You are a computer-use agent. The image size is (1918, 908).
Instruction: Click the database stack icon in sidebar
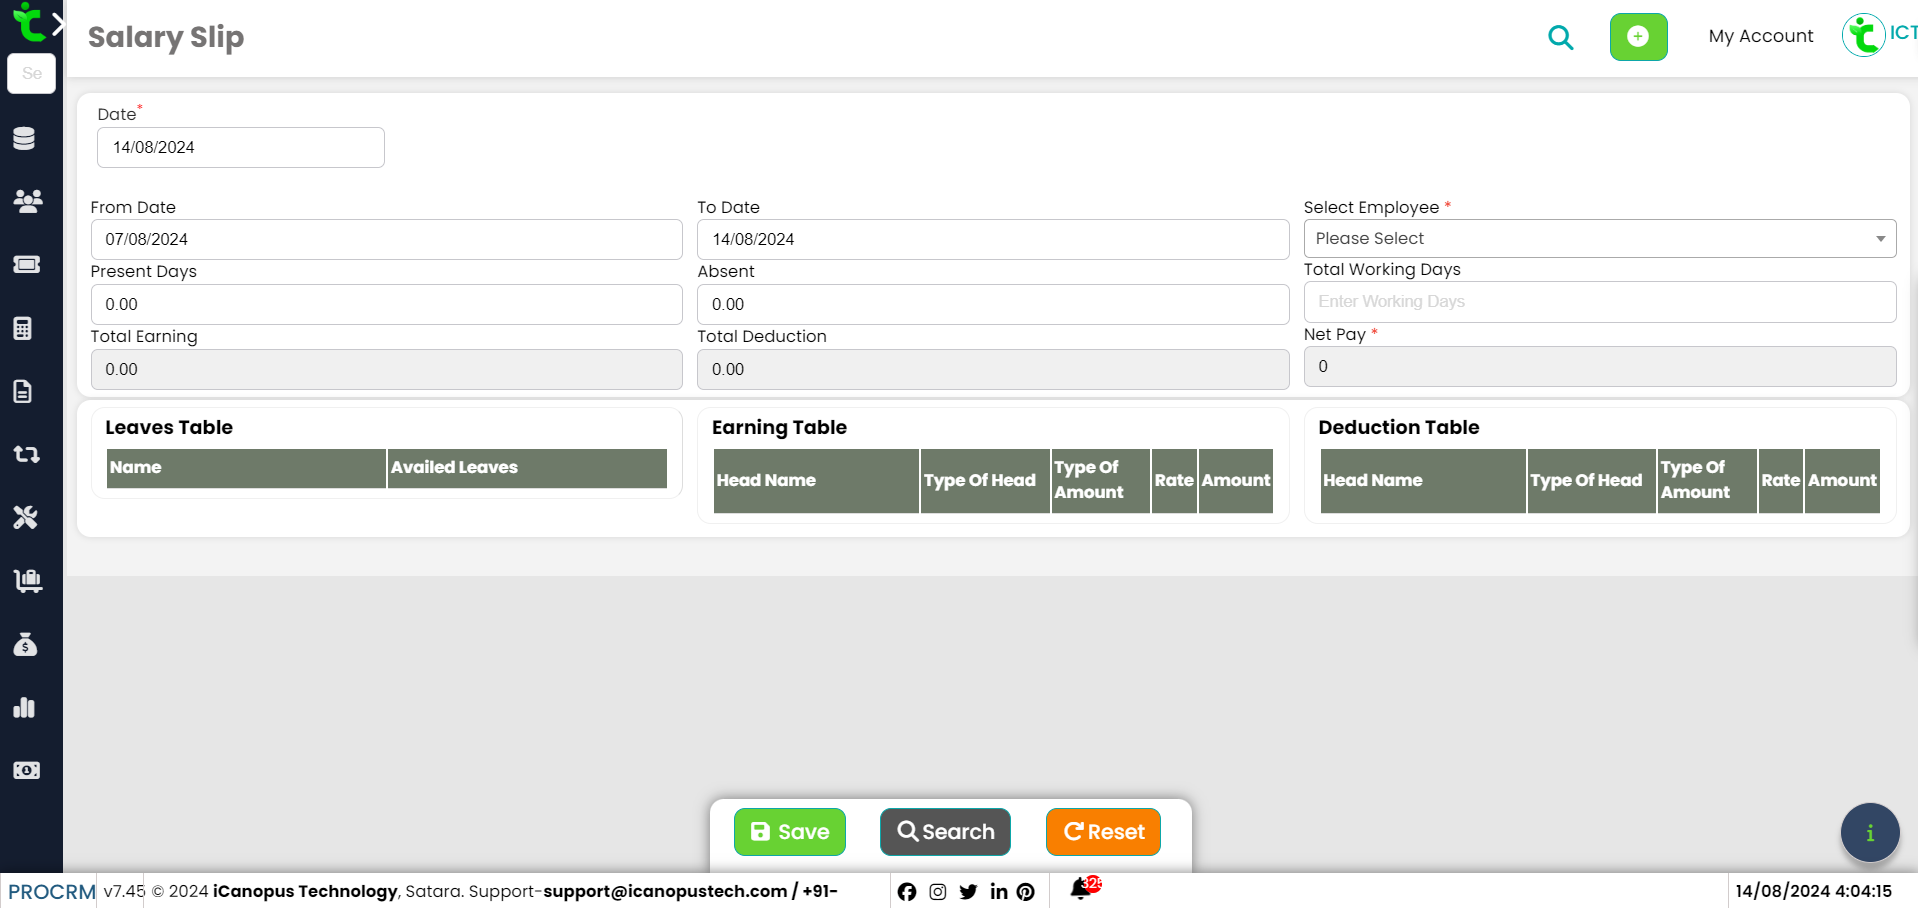(25, 138)
